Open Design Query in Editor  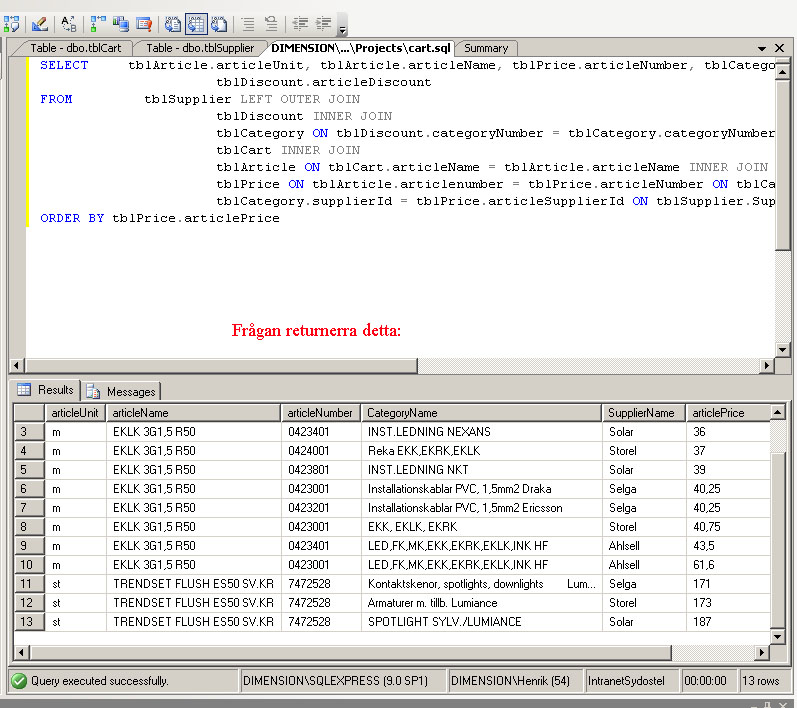coord(40,24)
